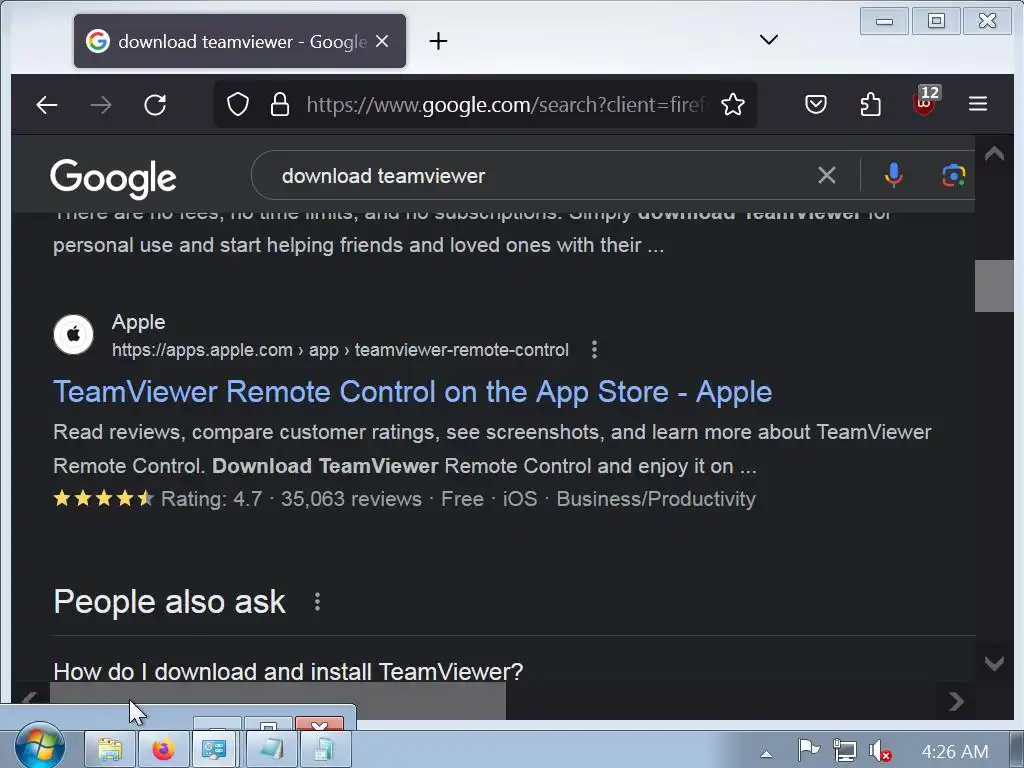Open network status tray icon
Screen dimensions: 1024x768
pos(845,750)
